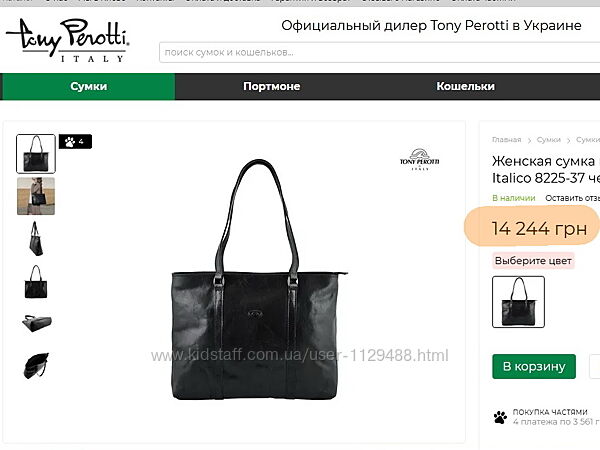View the side-angle bag thumbnail
Image resolution: width=600 pixels, height=450 pixels.
(36, 239)
